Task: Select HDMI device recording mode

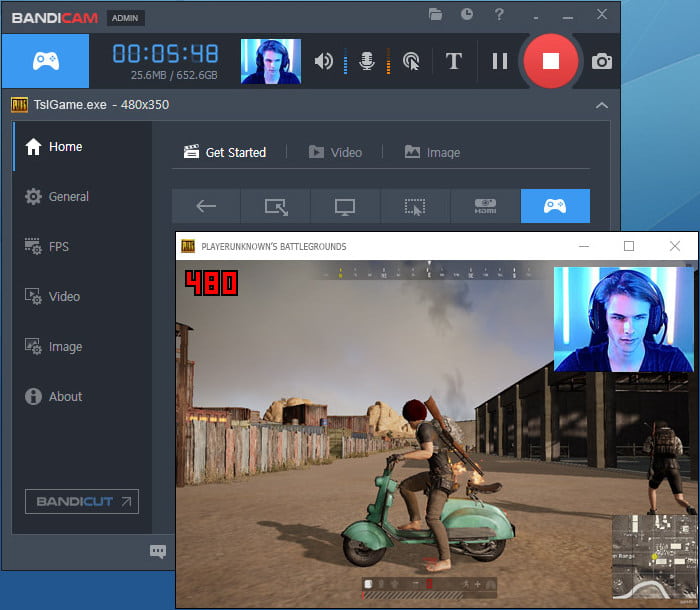Action: point(486,206)
